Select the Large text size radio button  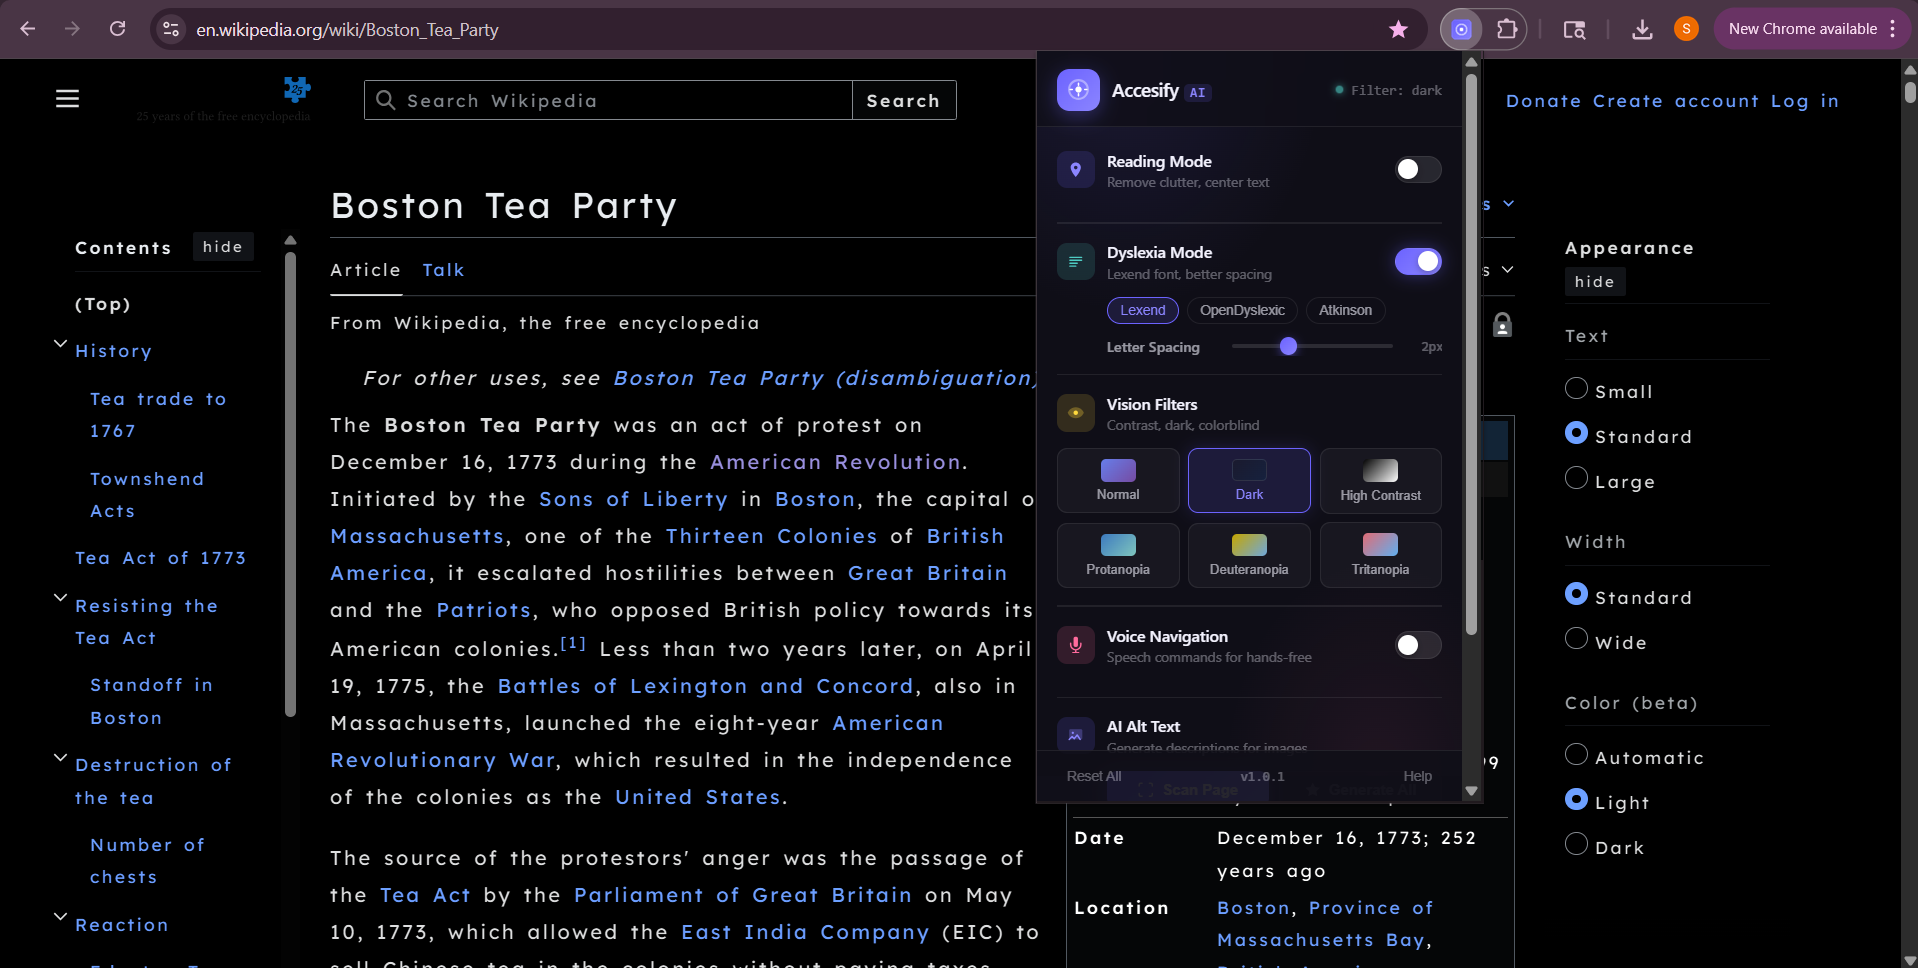pos(1576,478)
